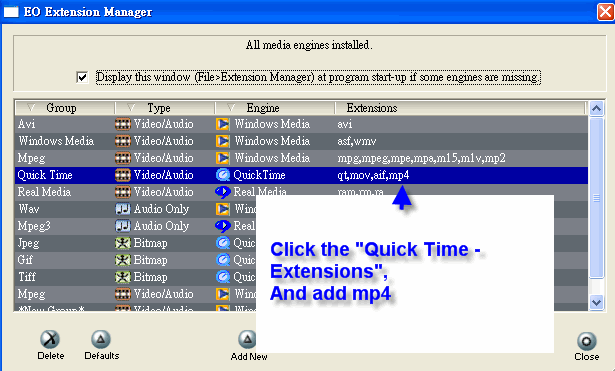This screenshot has width=615, height=371.
Task: Click scrollbar down arrow
Action: [597, 302]
